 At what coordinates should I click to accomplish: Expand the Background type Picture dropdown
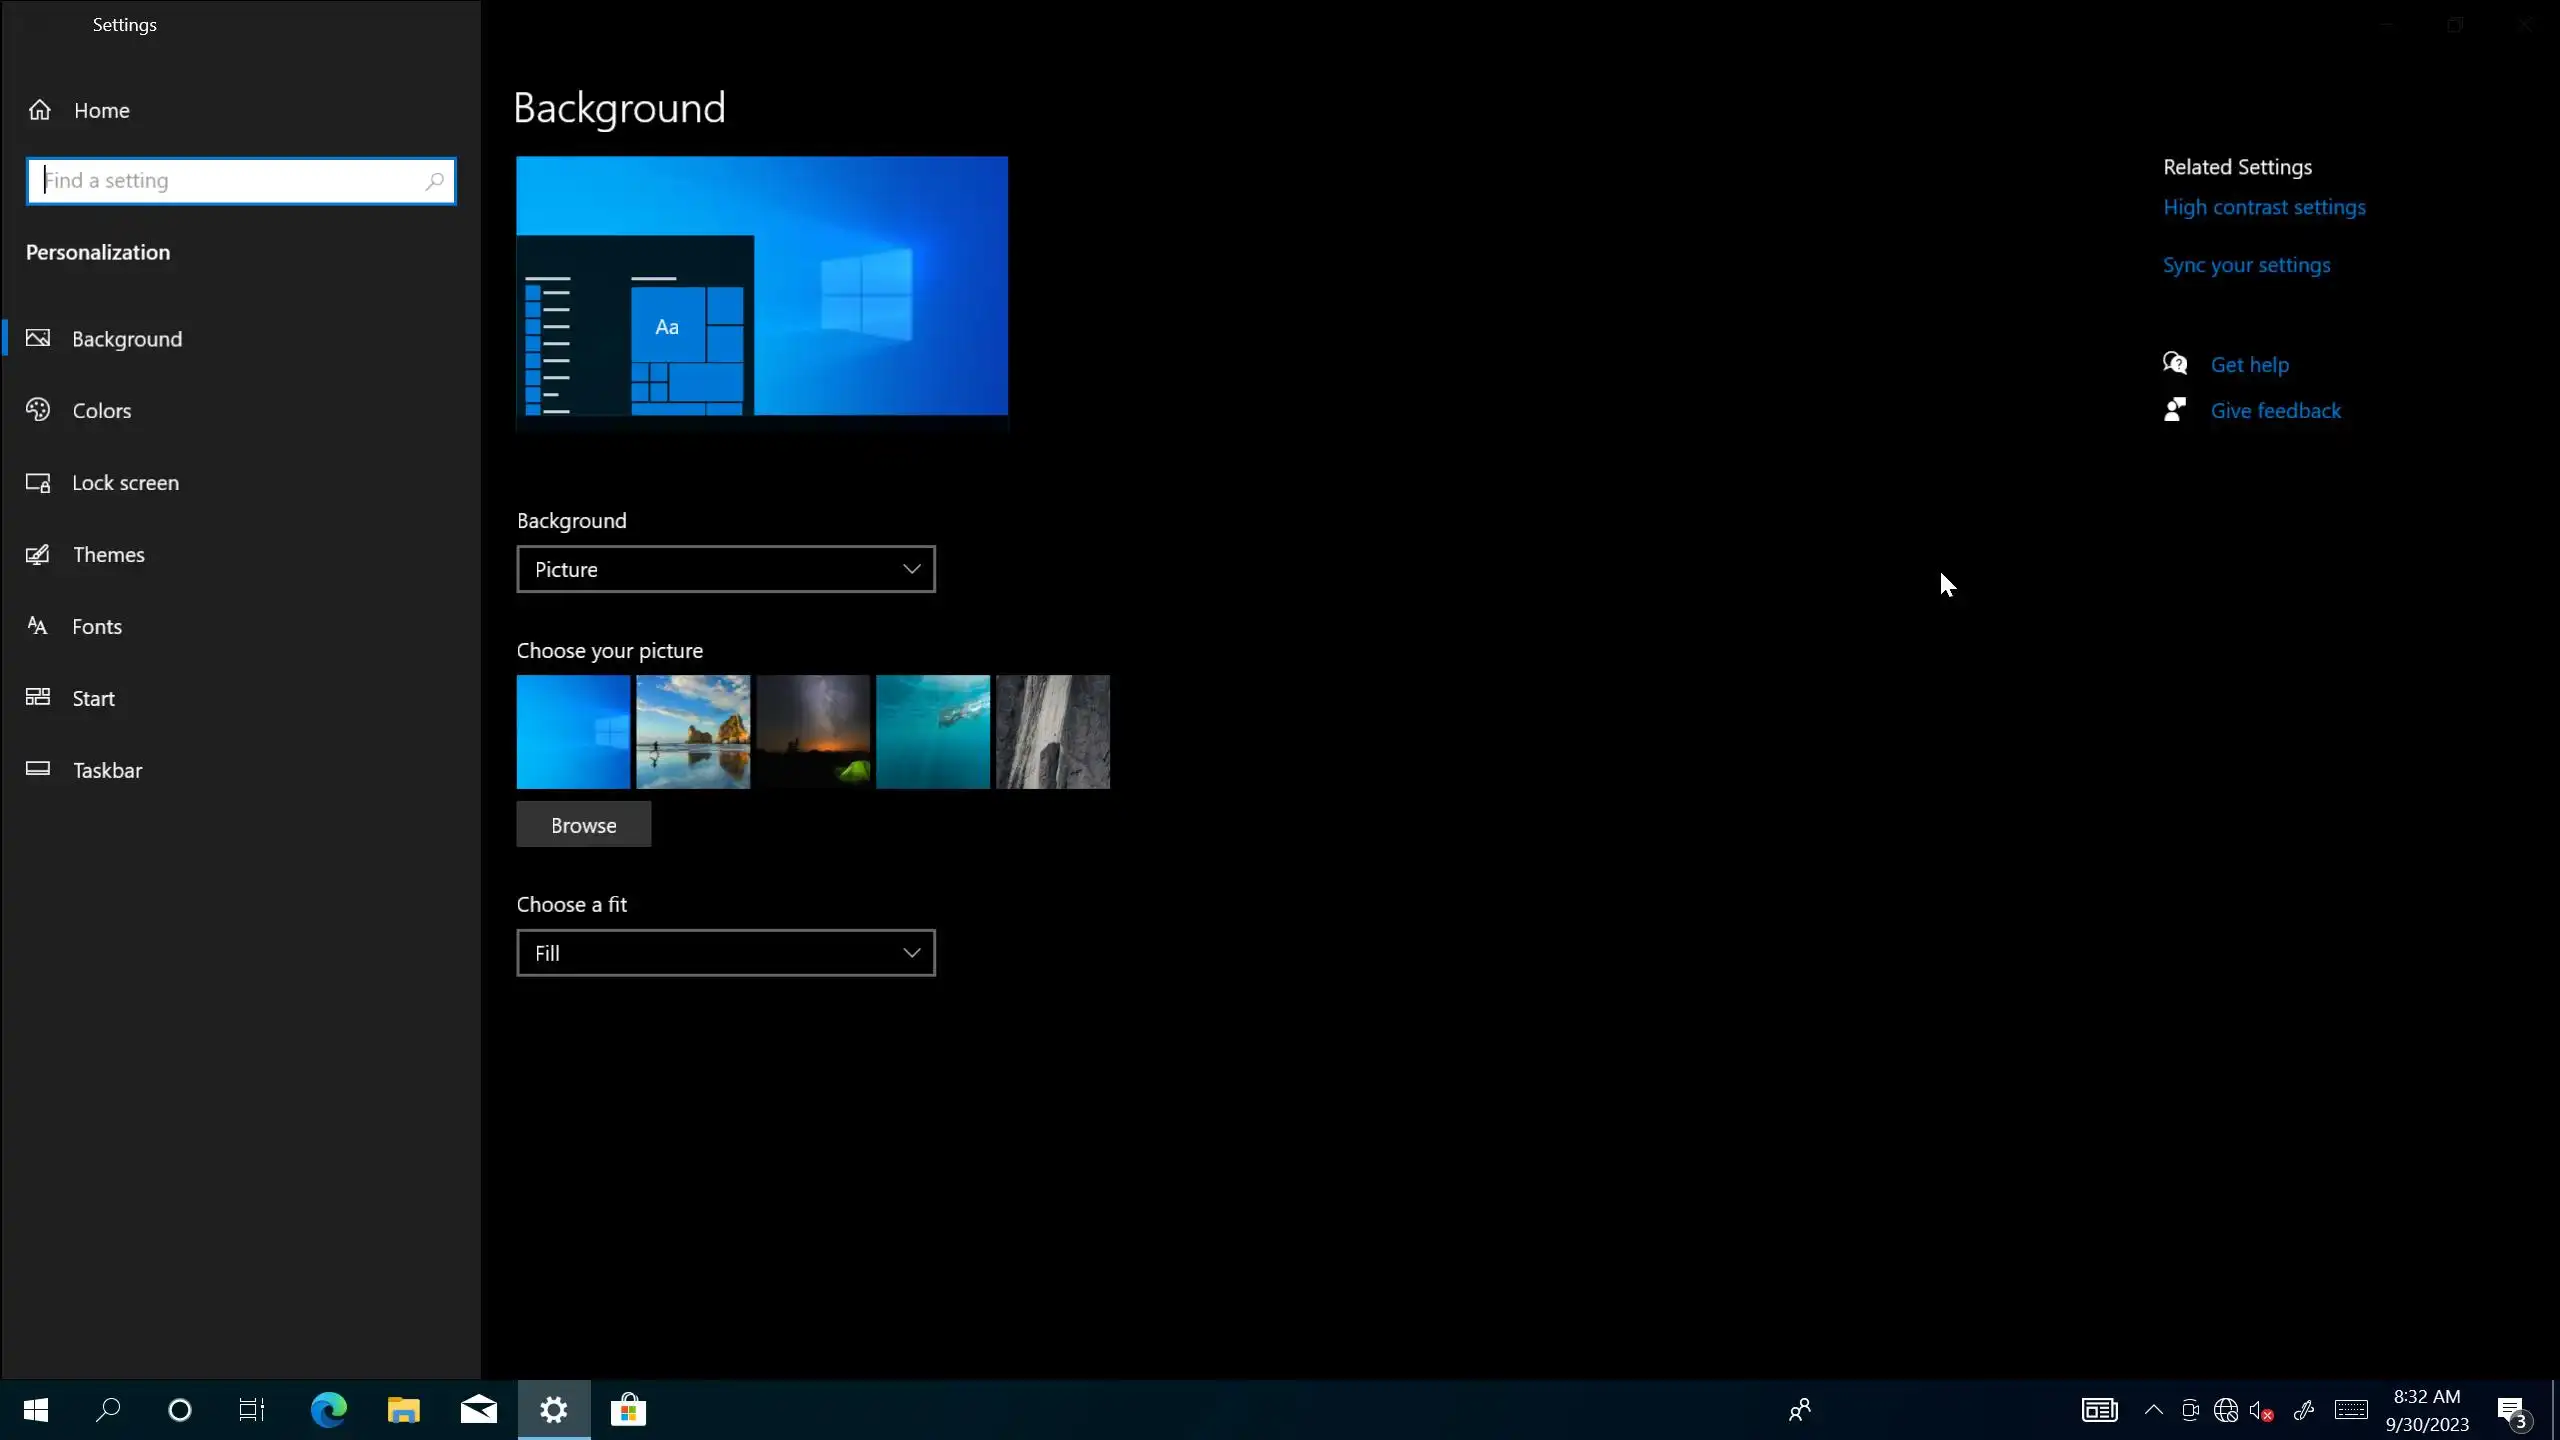point(726,569)
